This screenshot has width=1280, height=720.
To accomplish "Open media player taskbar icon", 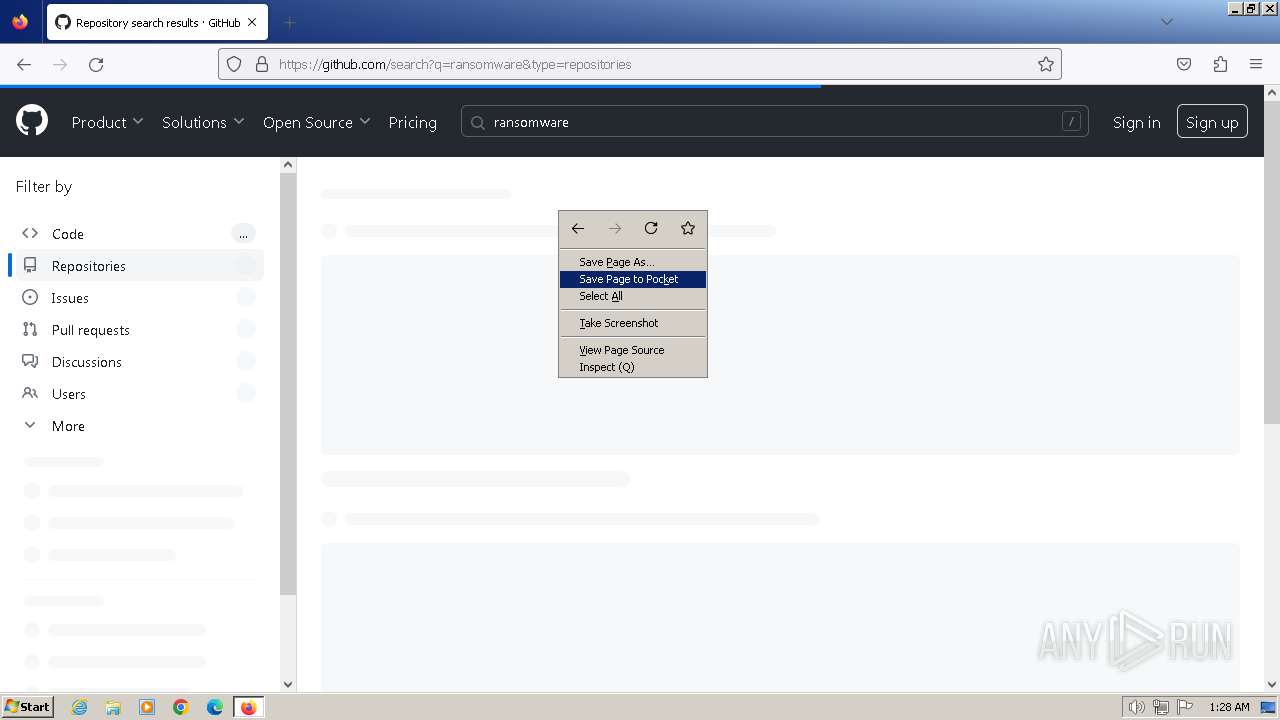I will point(147,707).
